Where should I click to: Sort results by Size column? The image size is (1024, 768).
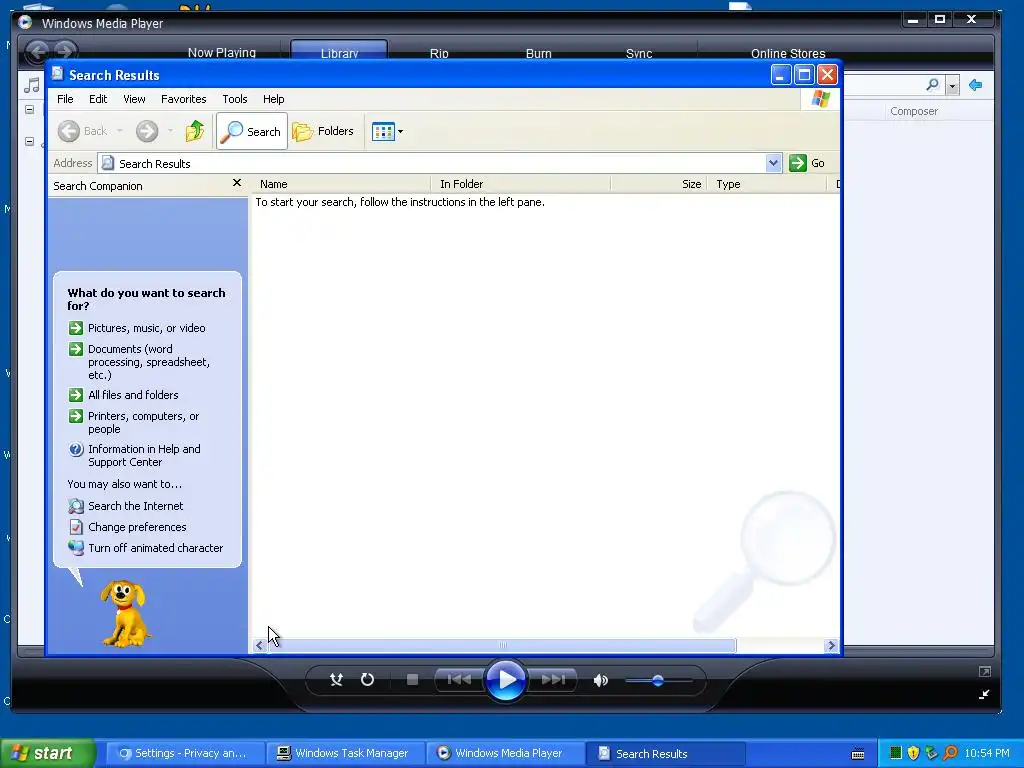point(659,184)
